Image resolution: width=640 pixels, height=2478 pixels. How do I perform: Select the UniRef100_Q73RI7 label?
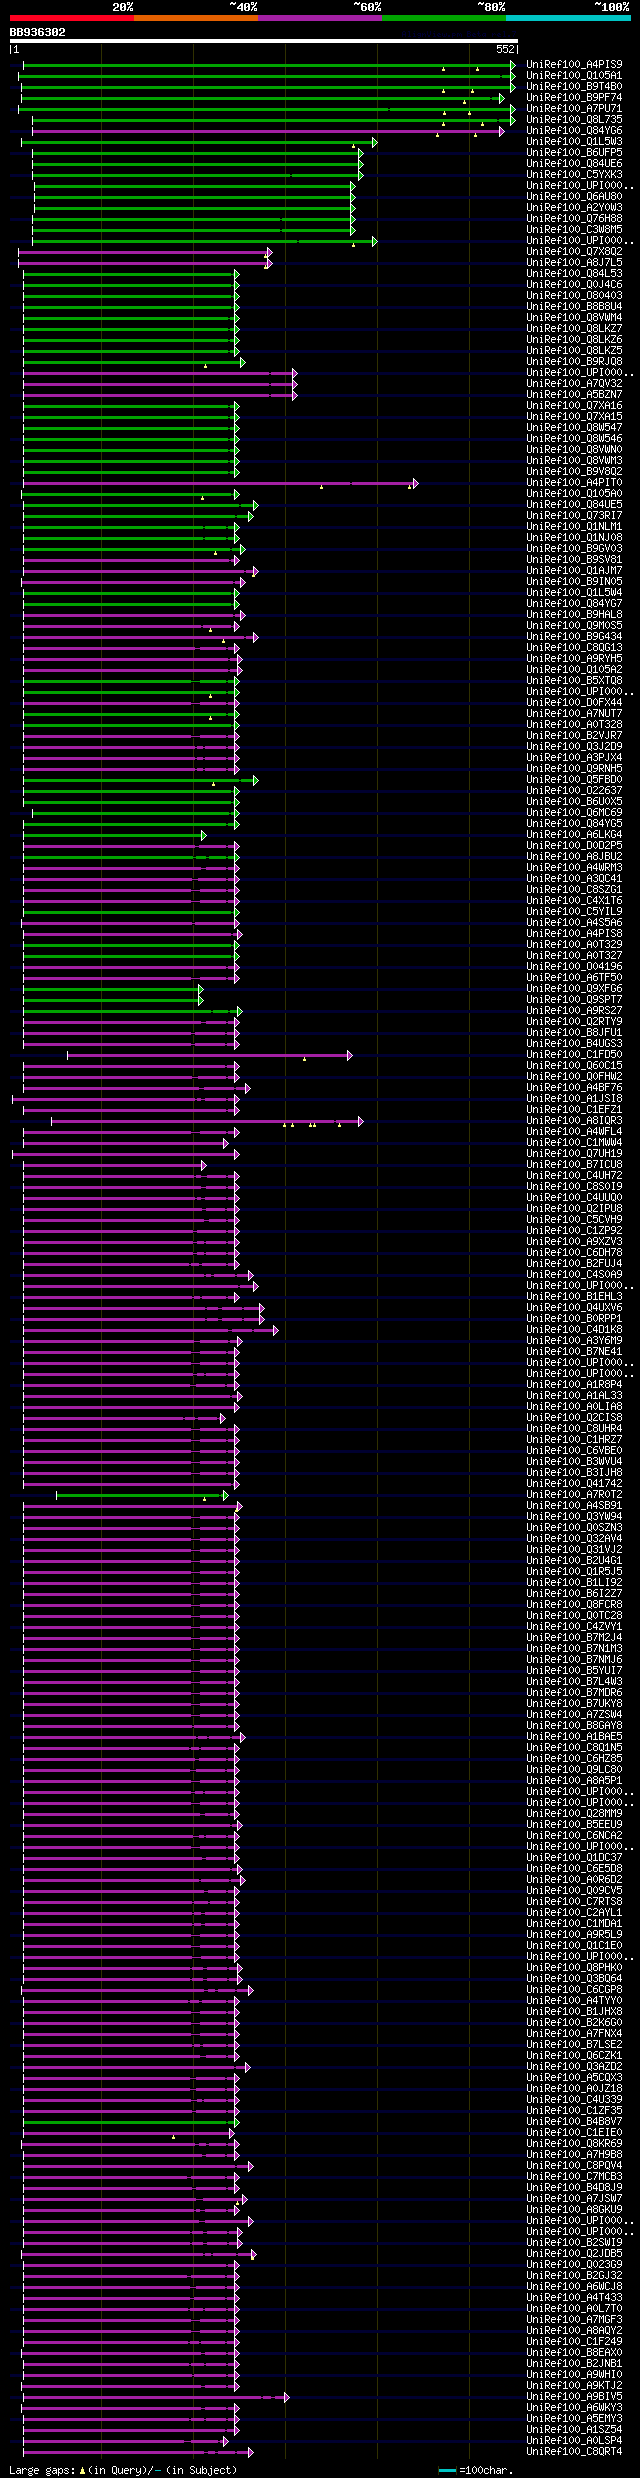coord(574,516)
